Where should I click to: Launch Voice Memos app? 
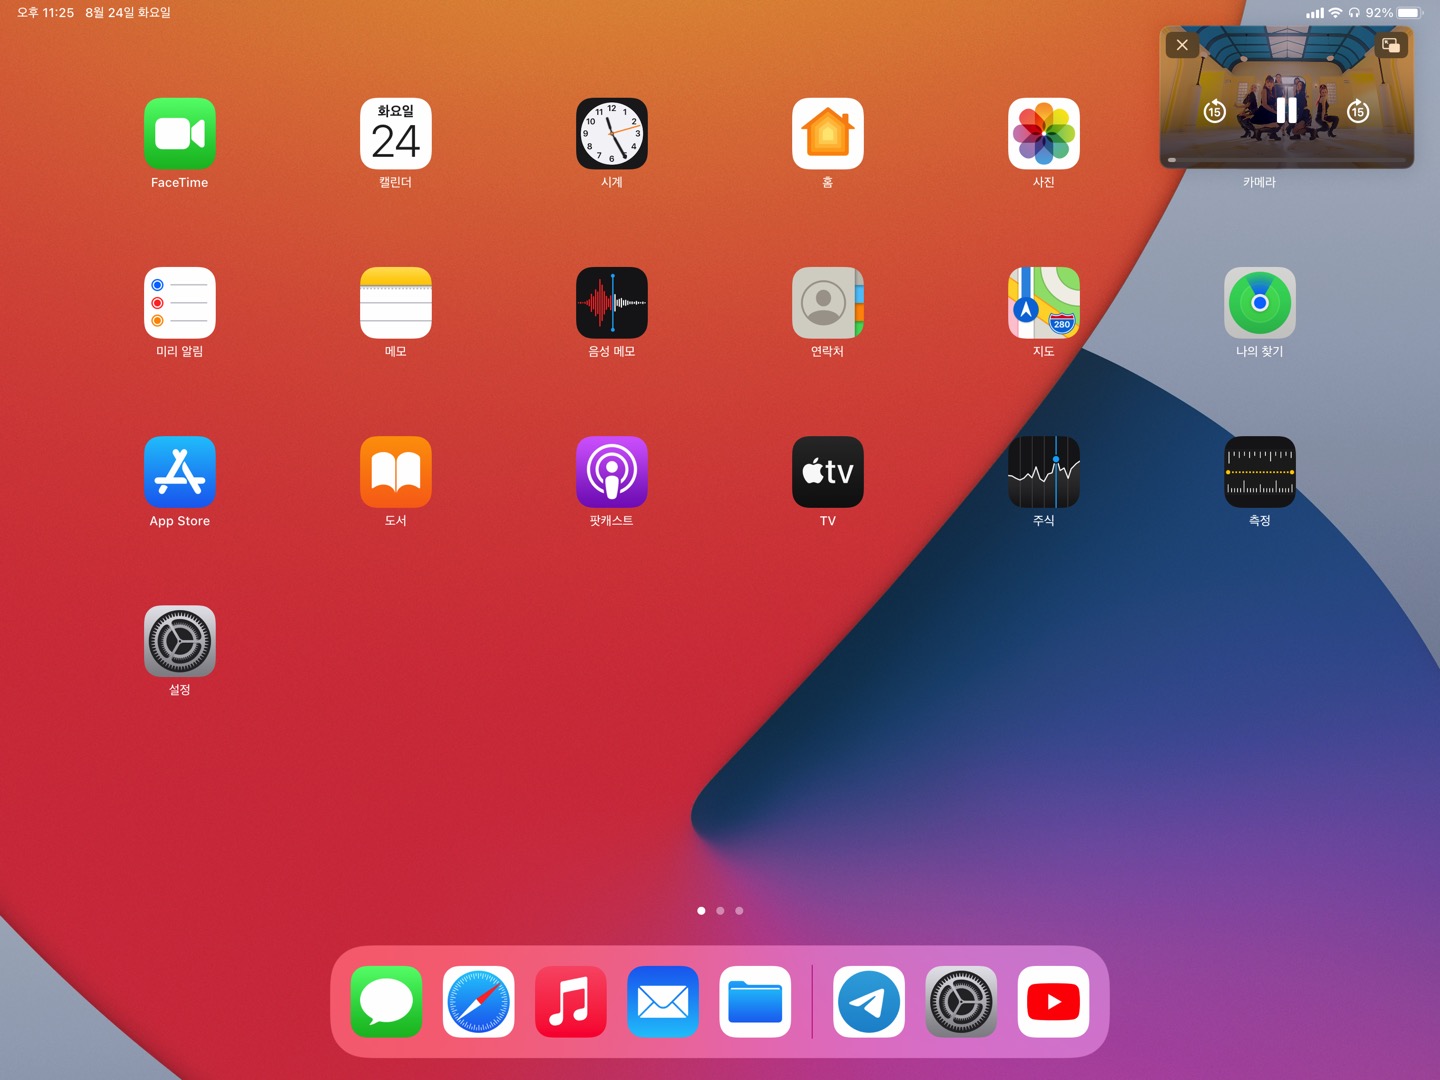[612, 303]
